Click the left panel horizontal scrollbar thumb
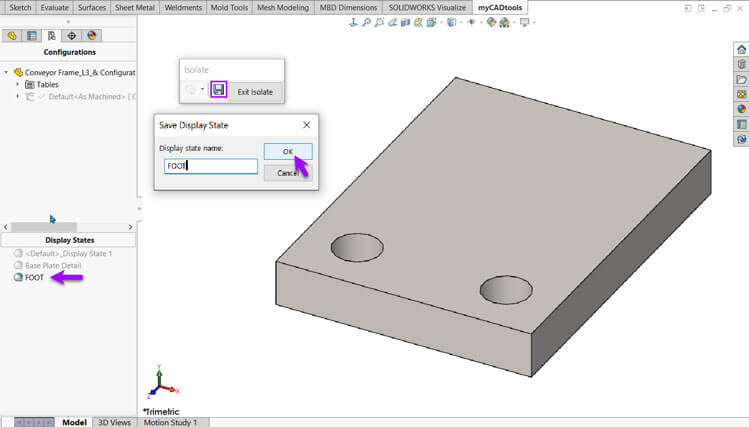 coord(43,227)
